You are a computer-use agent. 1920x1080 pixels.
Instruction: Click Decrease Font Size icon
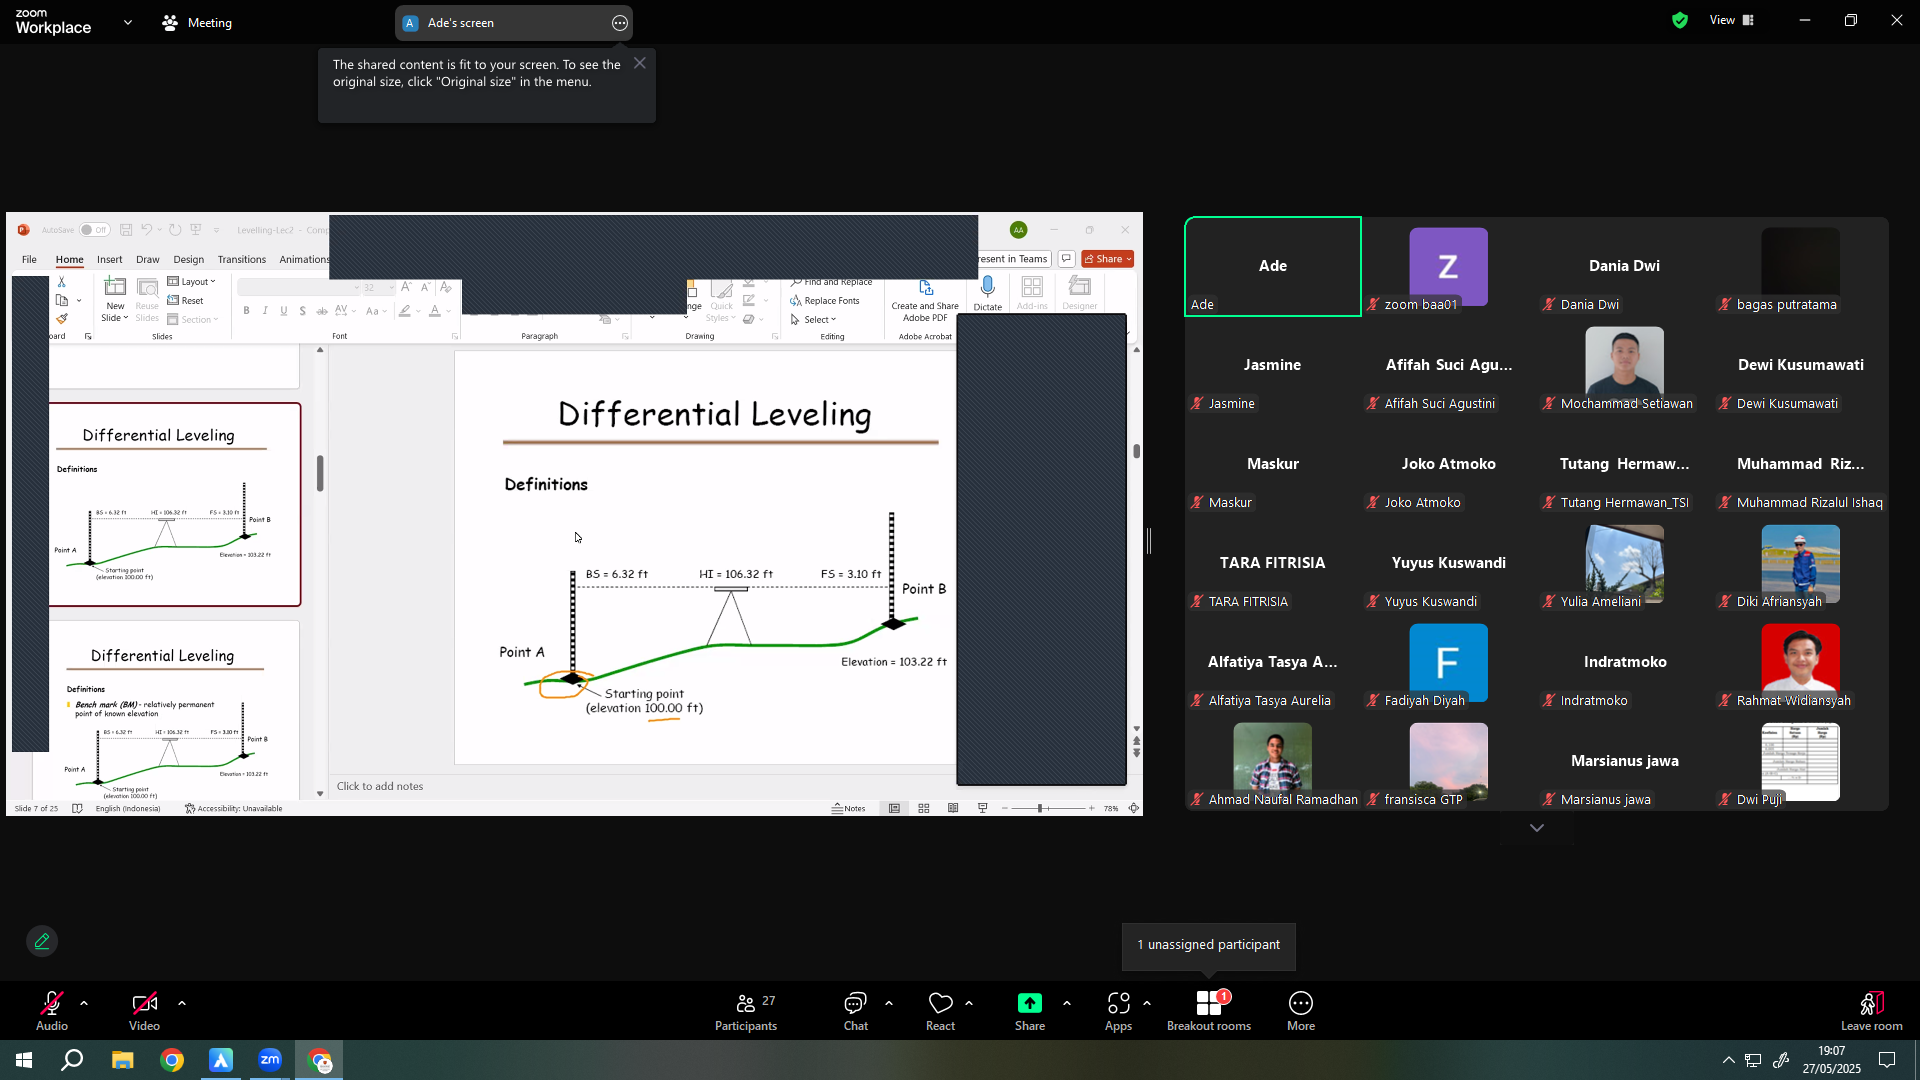(425, 287)
